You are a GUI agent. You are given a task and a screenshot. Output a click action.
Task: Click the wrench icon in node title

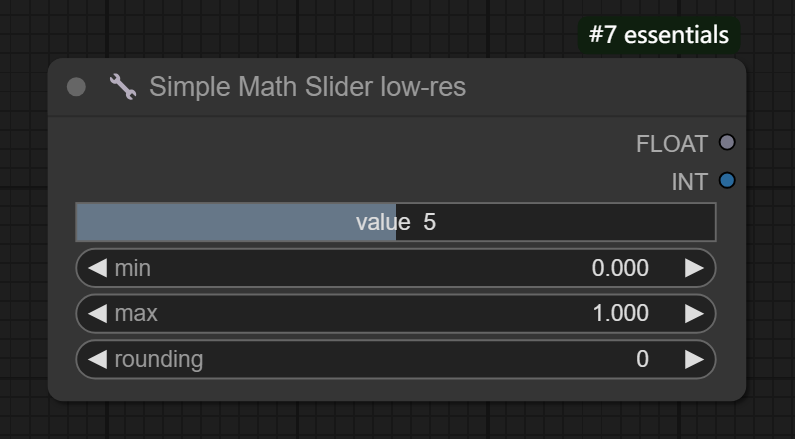click(x=122, y=87)
